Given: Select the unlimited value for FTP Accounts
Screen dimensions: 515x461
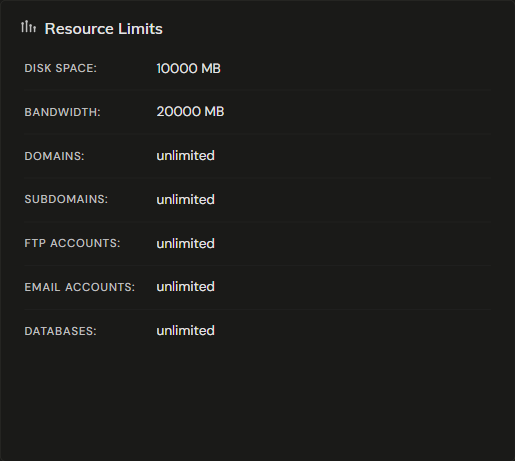Looking at the screenshot, I should click(186, 244).
